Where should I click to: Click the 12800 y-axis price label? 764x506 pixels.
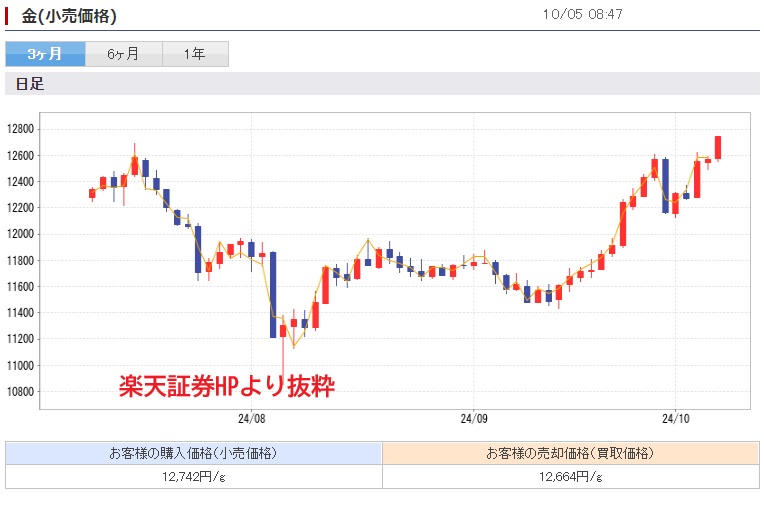click(20, 129)
